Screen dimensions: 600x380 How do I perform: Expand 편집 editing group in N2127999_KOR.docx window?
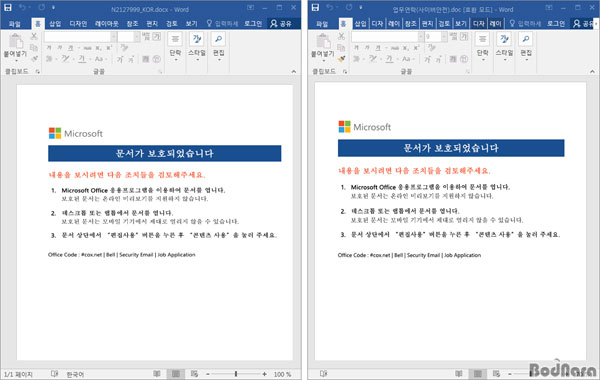[218, 47]
